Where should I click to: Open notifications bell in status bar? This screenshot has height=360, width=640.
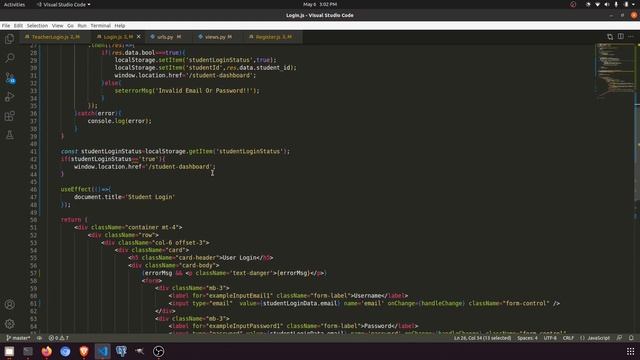tap(631, 338)
